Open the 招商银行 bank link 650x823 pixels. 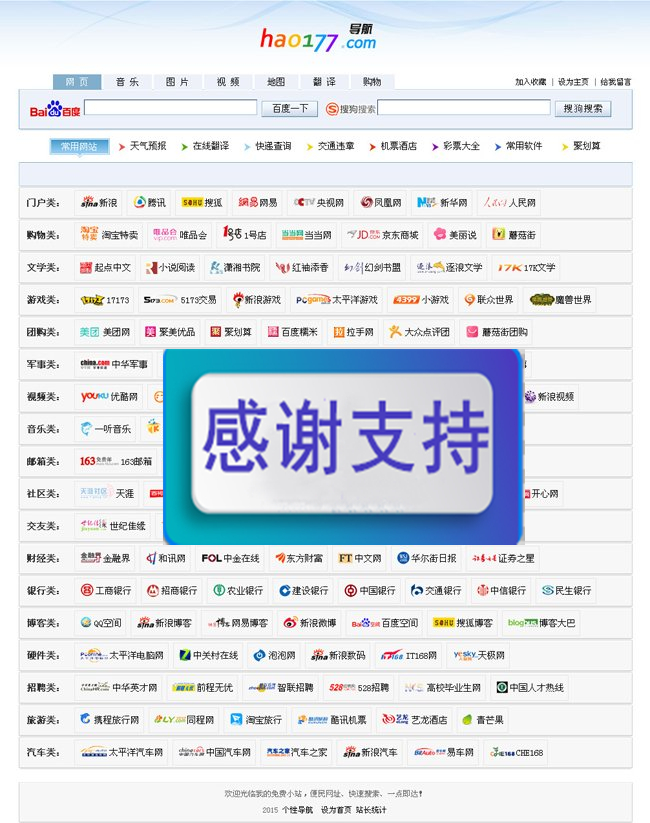(x=171, y=590)
